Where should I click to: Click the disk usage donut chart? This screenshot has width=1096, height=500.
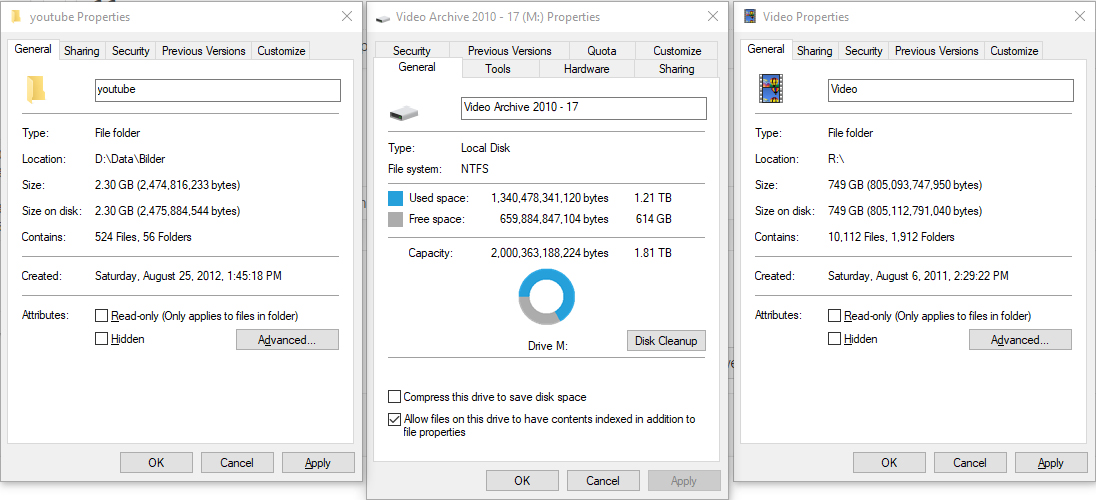[x=547, y=296]
